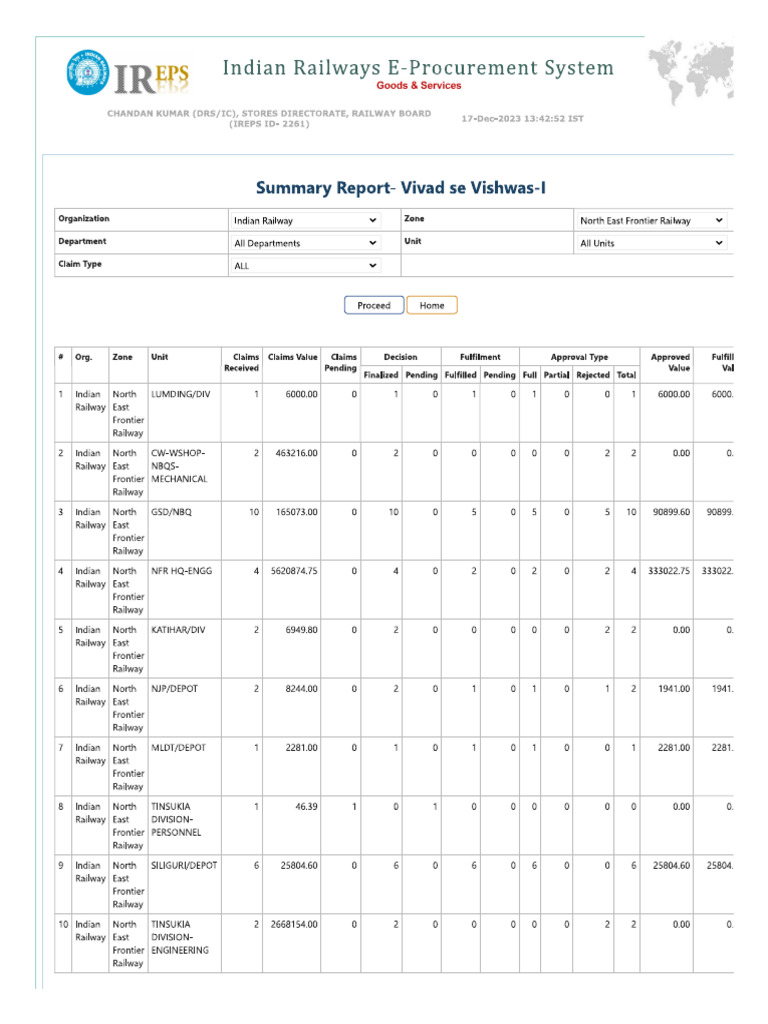The height and width of the screenshot is (1024, 768).
Task: Go to Home via Home button
Action: pos(432,305)
